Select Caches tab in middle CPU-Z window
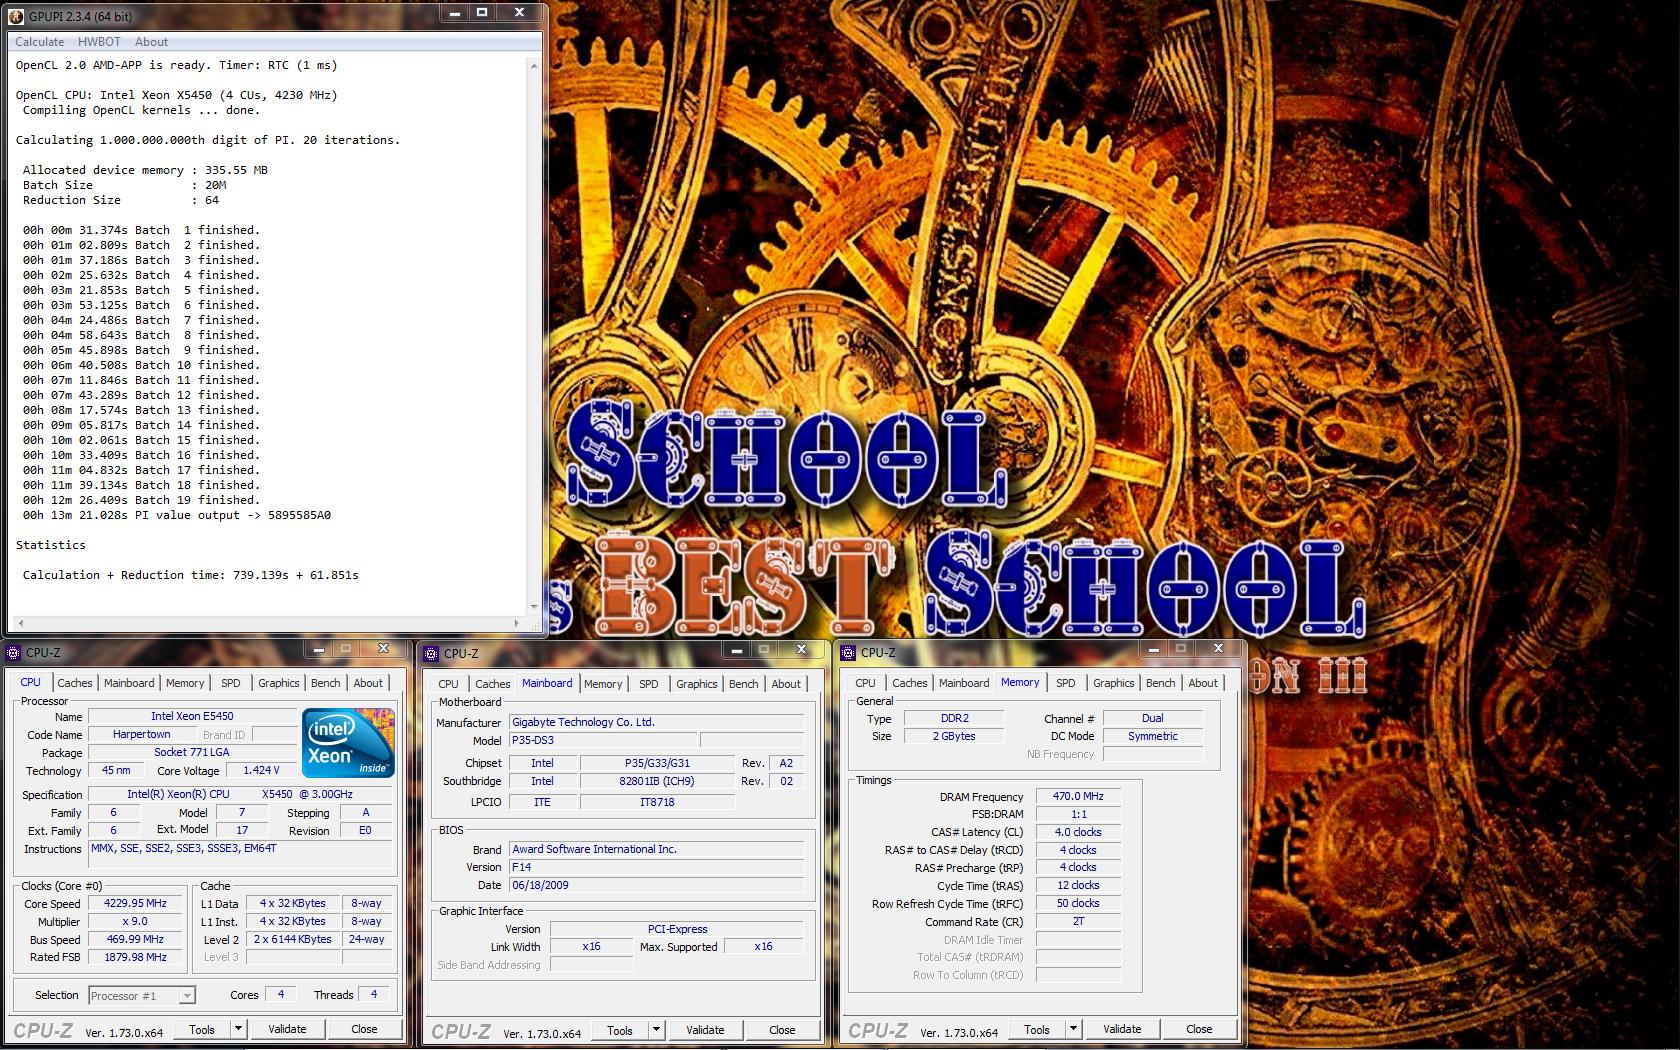Viewport: 1680px width, 1050px height. point(493,684)
